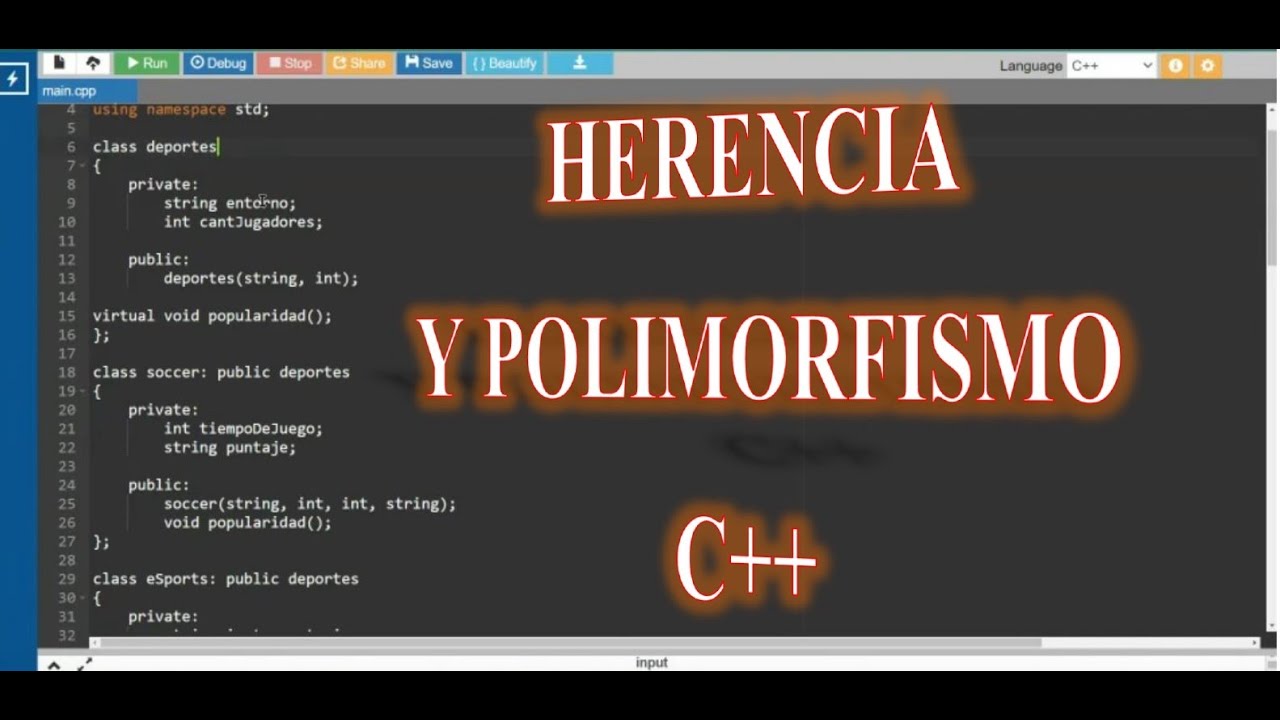The image size is (1280, 720).
Task: Click 'string puntaje;' on line 22
Action: 230,447
